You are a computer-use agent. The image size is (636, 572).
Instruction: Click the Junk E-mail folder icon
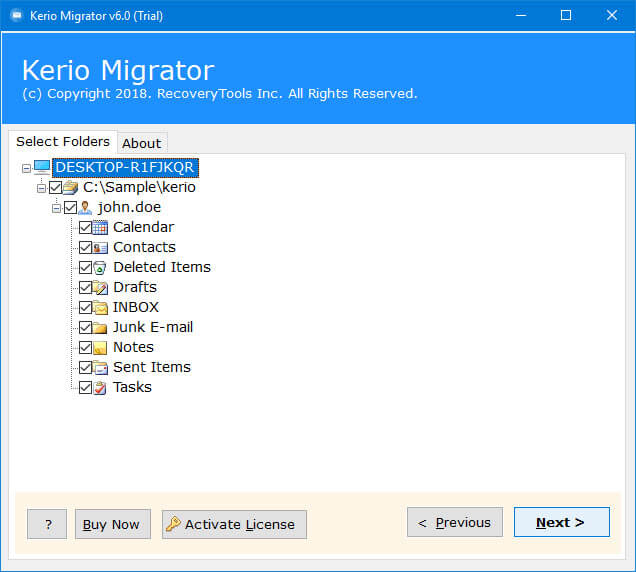tap(100, 327)
